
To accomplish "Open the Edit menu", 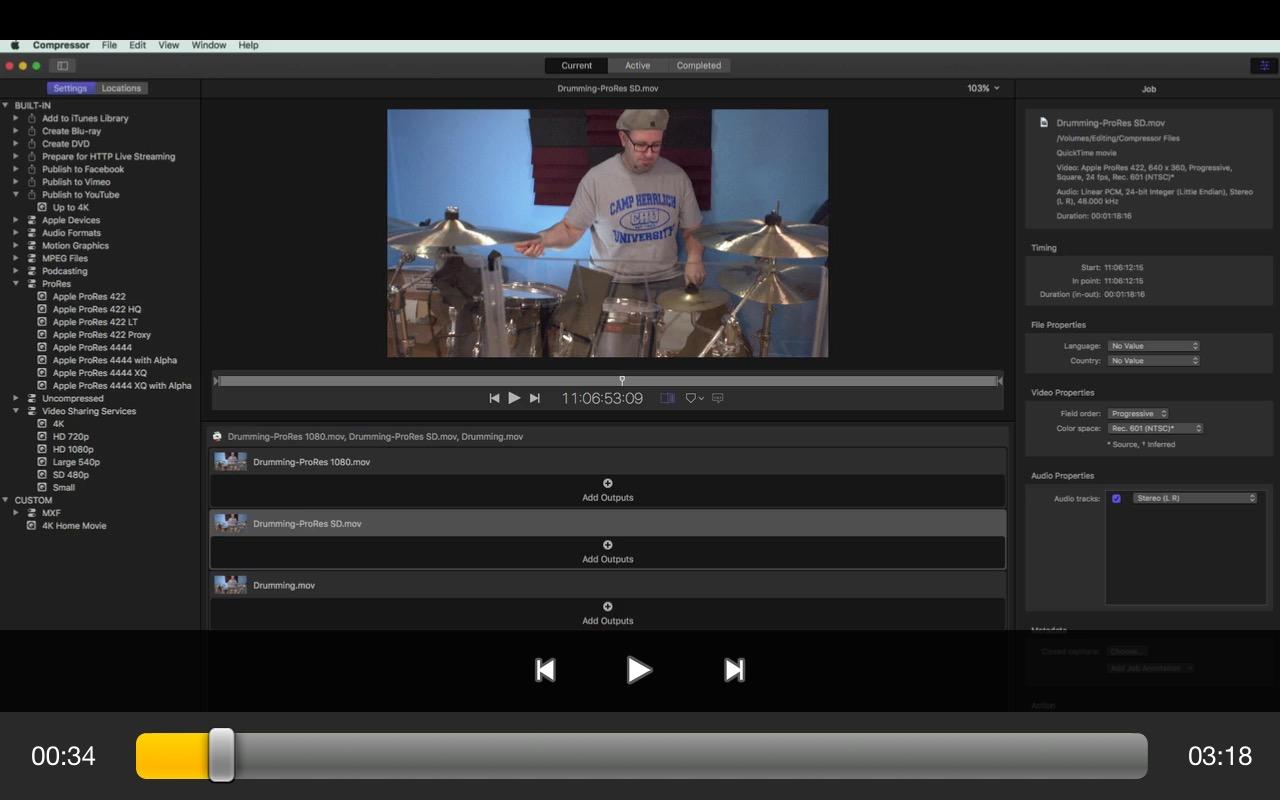I will 137,45.
